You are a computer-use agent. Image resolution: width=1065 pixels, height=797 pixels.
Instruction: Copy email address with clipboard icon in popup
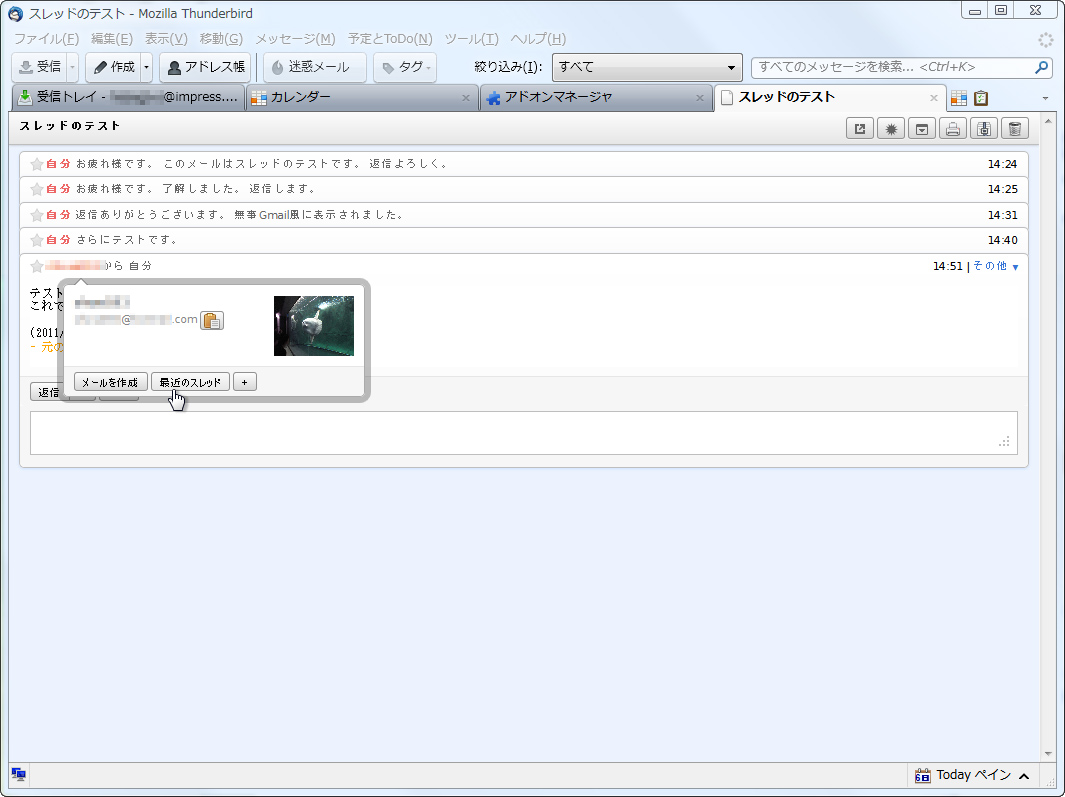coord(212,320)
